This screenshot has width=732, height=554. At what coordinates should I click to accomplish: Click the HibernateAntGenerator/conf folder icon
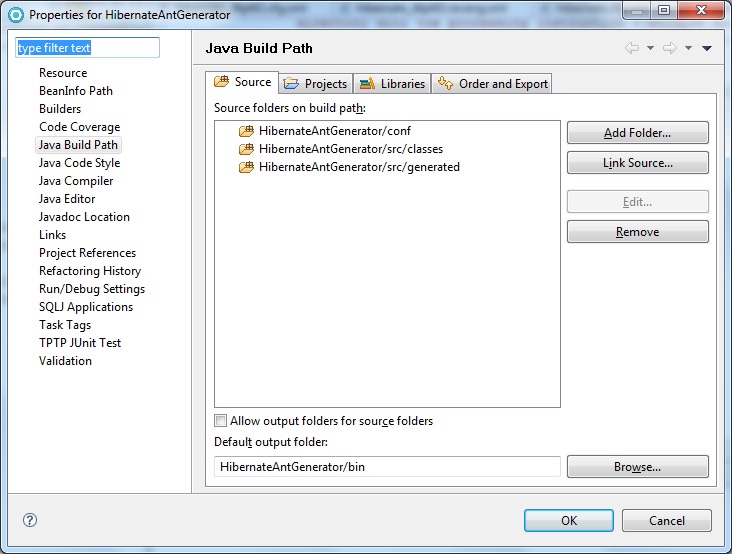(x=246, y=131)
